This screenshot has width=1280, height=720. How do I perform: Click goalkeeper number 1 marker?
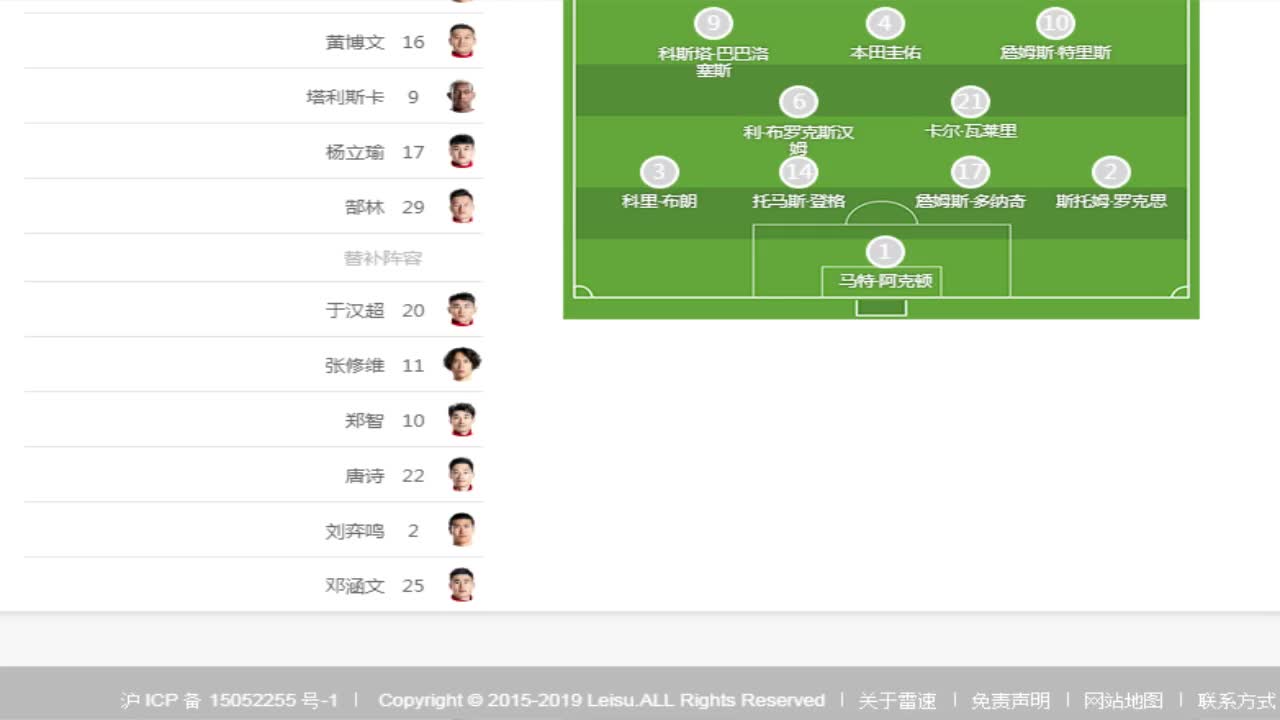884,252
